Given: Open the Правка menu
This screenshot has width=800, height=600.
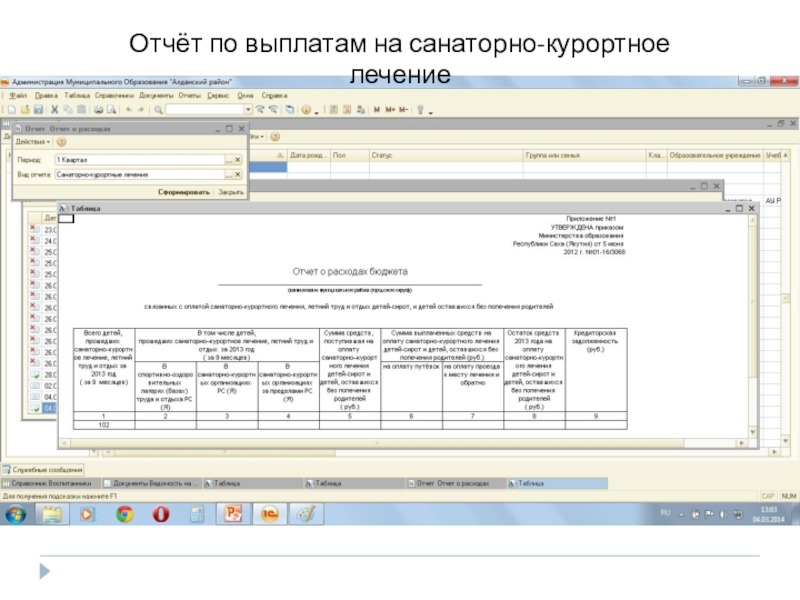Looking at the screenshot, I should click(46, 95).
